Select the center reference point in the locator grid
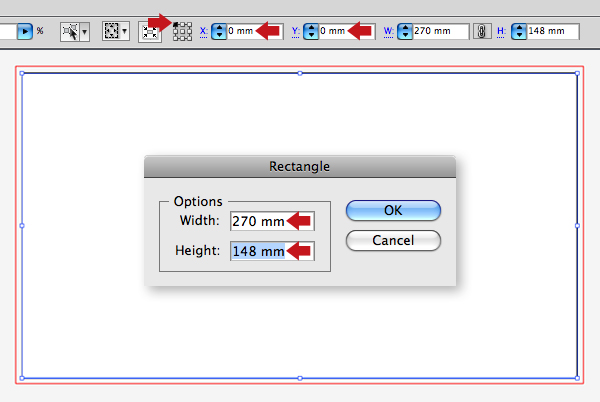 182,31
